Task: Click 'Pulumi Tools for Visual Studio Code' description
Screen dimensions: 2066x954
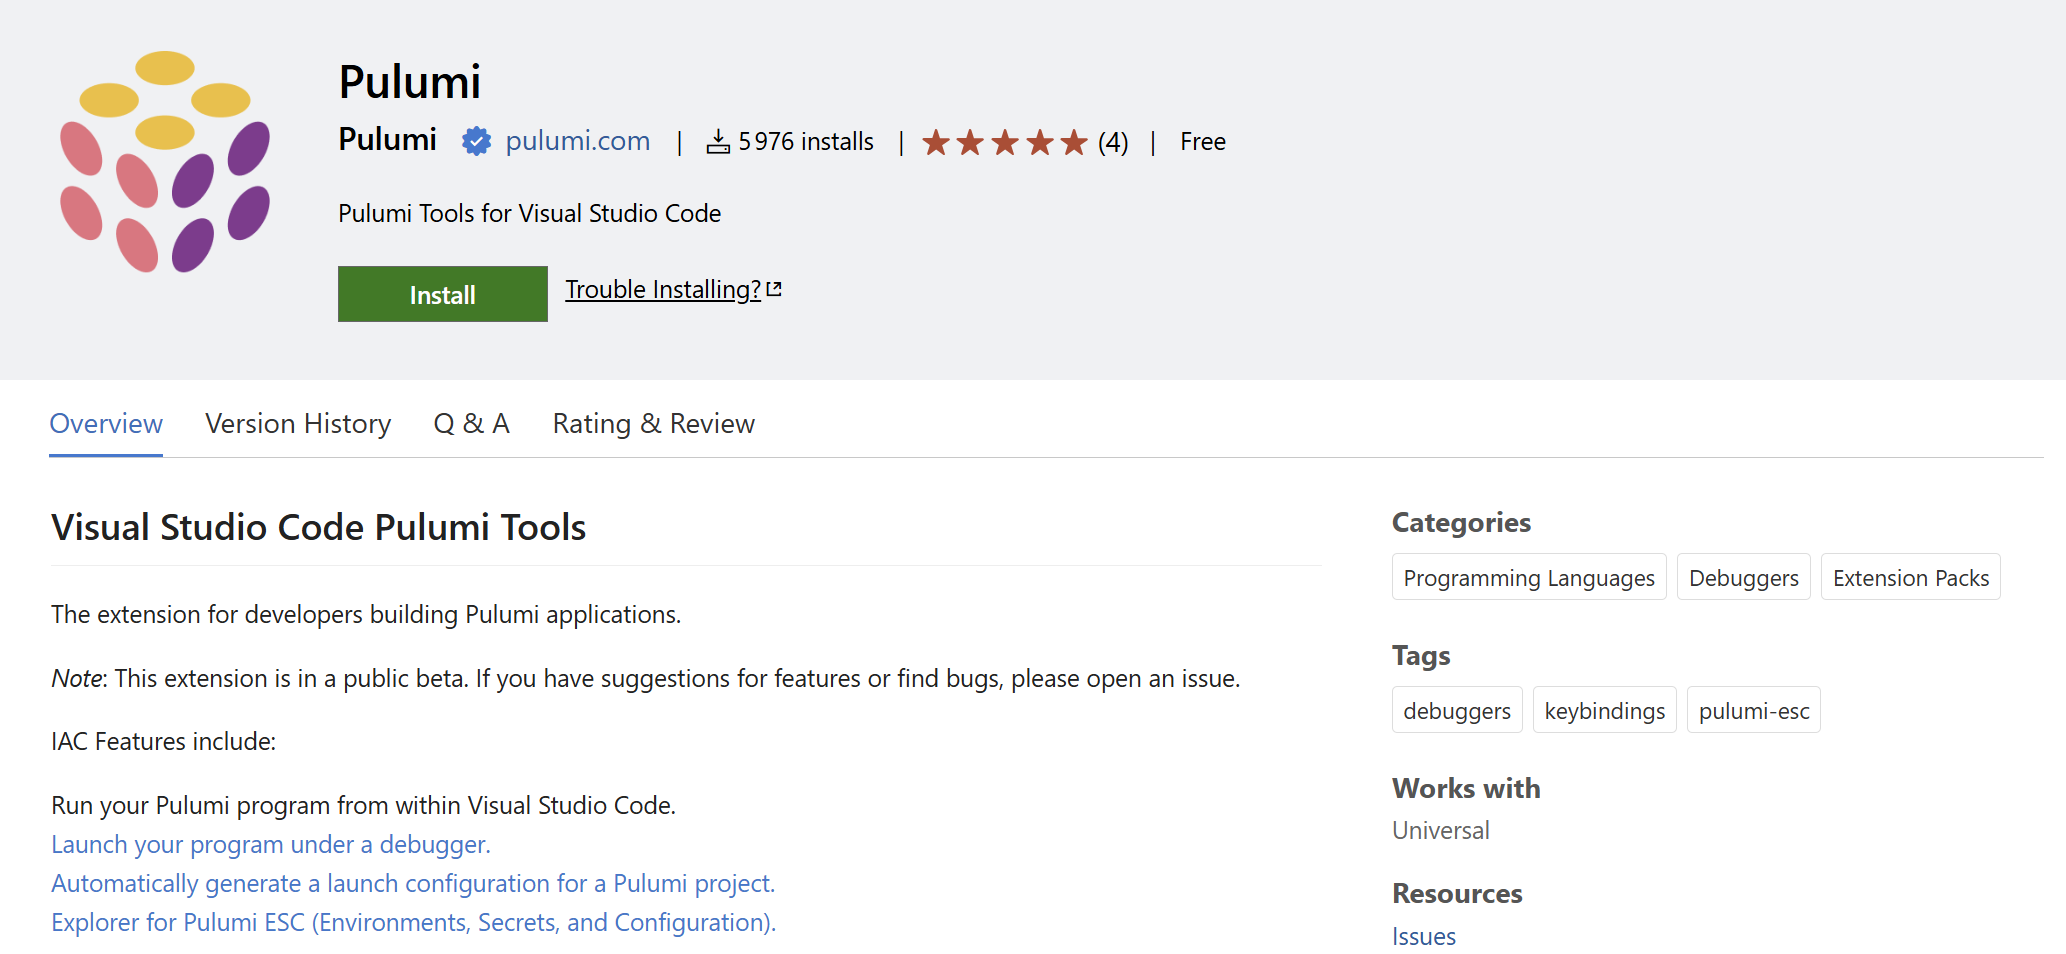Action: pos(529,213)
